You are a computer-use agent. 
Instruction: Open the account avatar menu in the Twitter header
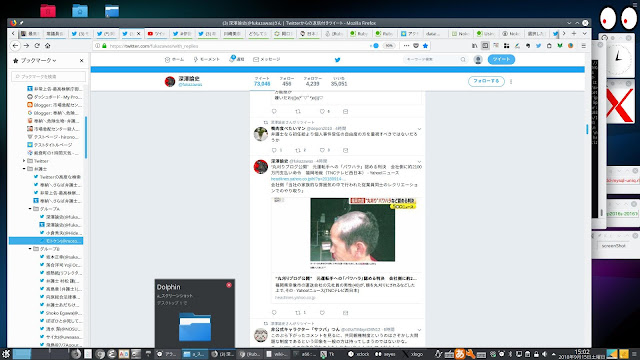coord(478,60)
